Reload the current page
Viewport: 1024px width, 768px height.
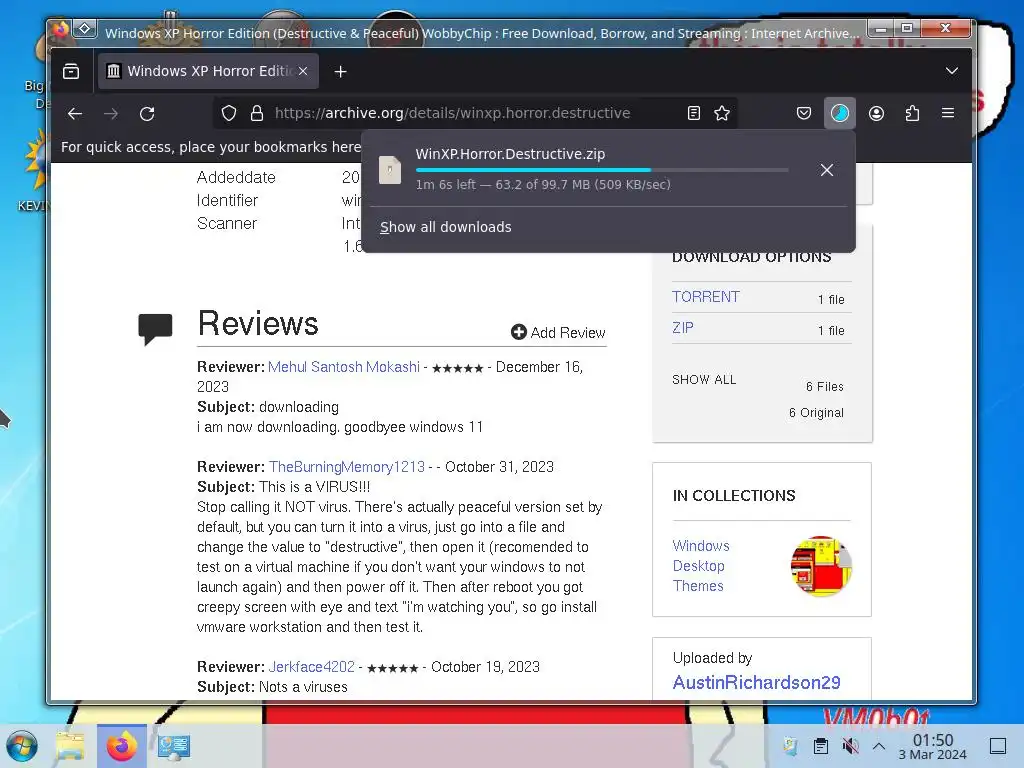(147, 114)
